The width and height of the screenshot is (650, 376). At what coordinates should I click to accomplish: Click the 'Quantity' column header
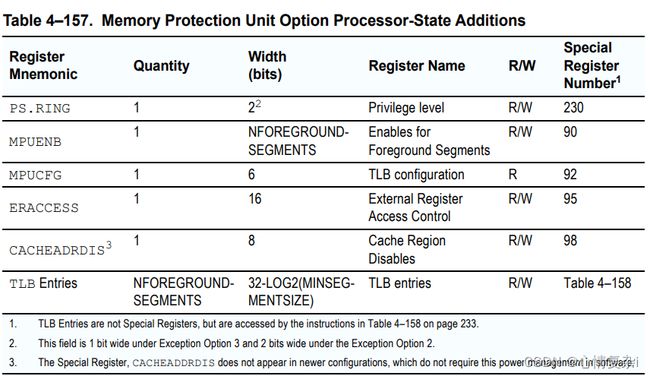pyautogui.click(x=161, y=65)
